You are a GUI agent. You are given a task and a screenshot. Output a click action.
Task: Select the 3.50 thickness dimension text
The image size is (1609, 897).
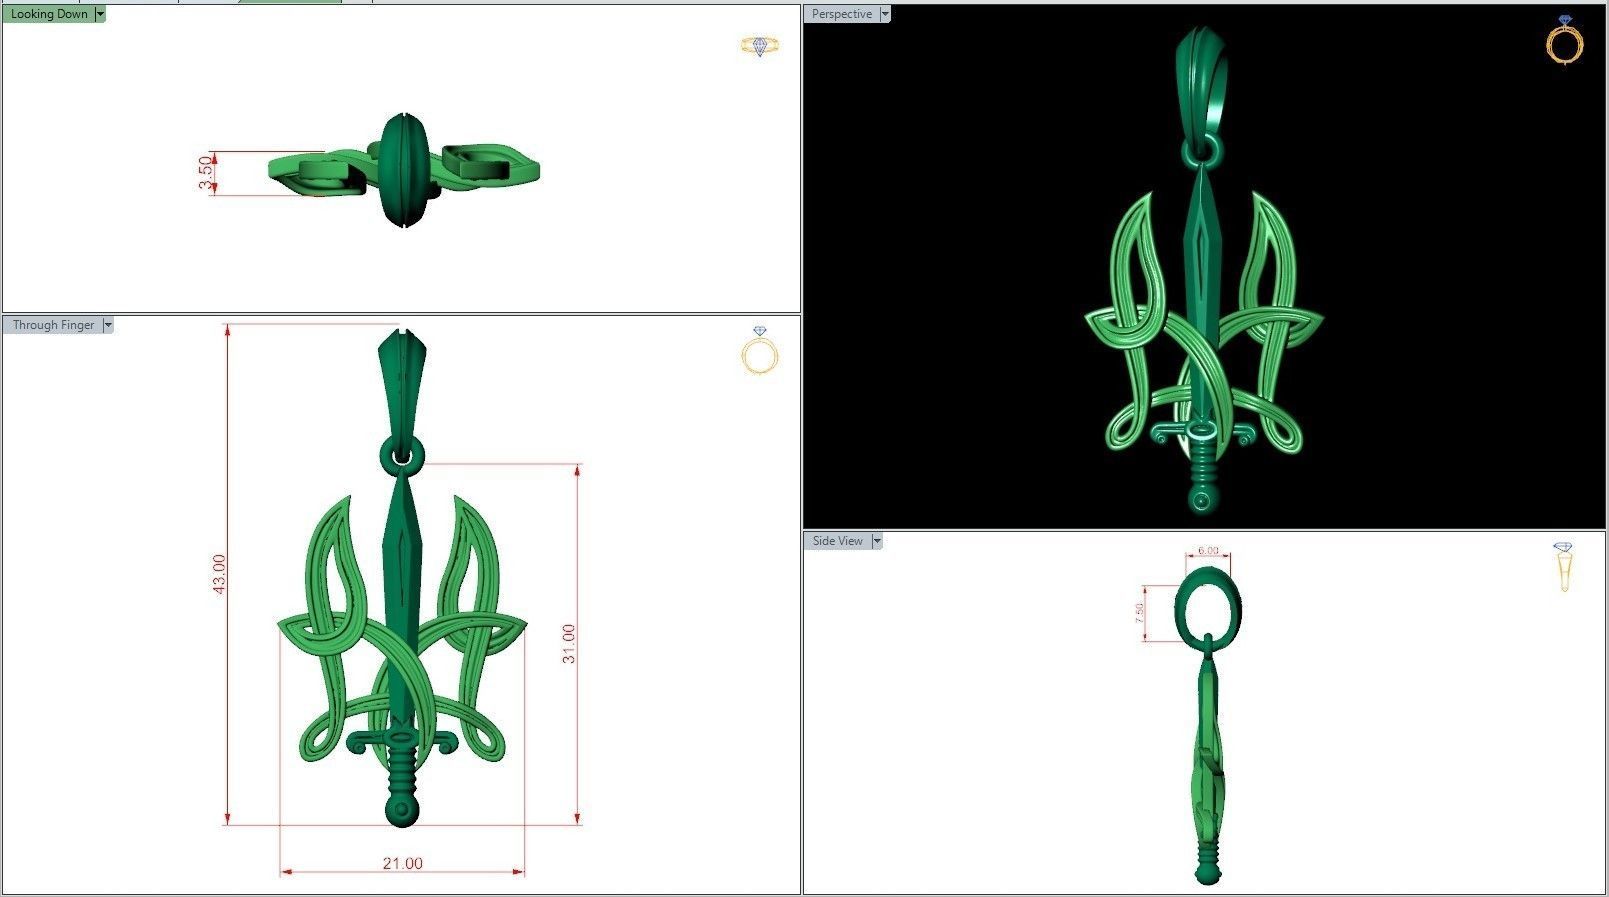click(205, 172)
